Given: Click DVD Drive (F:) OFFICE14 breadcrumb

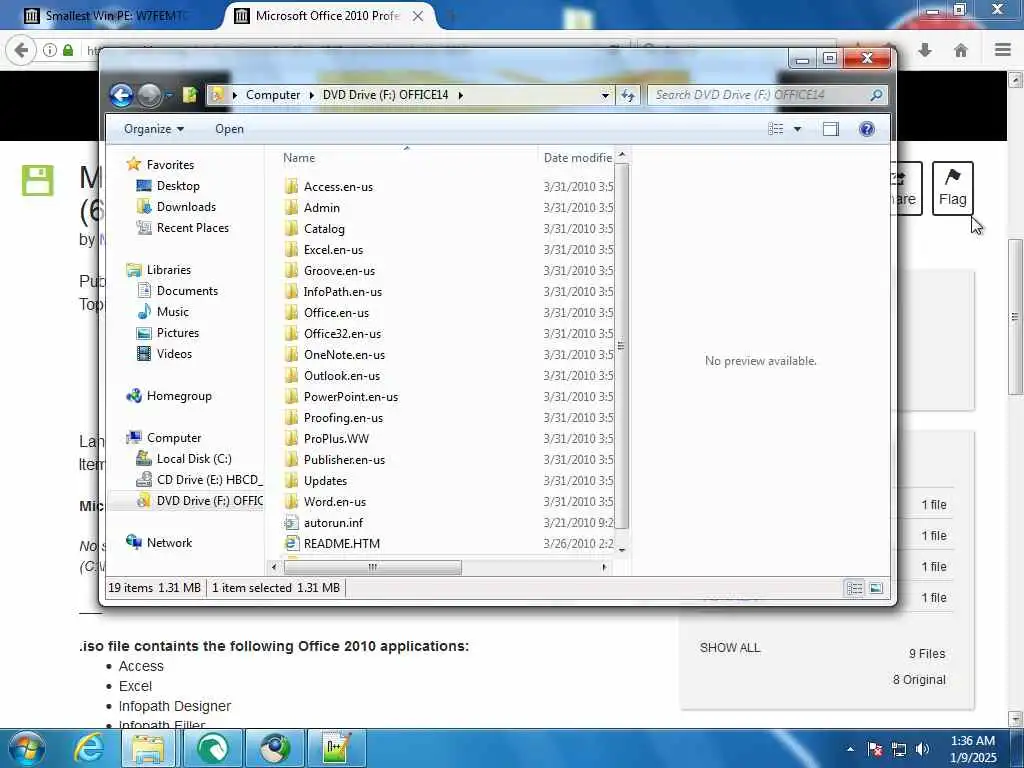Looking at the screenshot, I should (385, 95).
